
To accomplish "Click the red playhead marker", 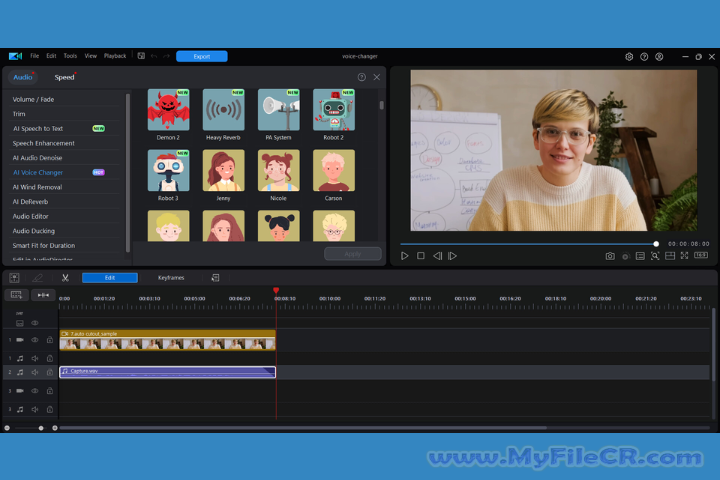I will click(x=276, y=290).
